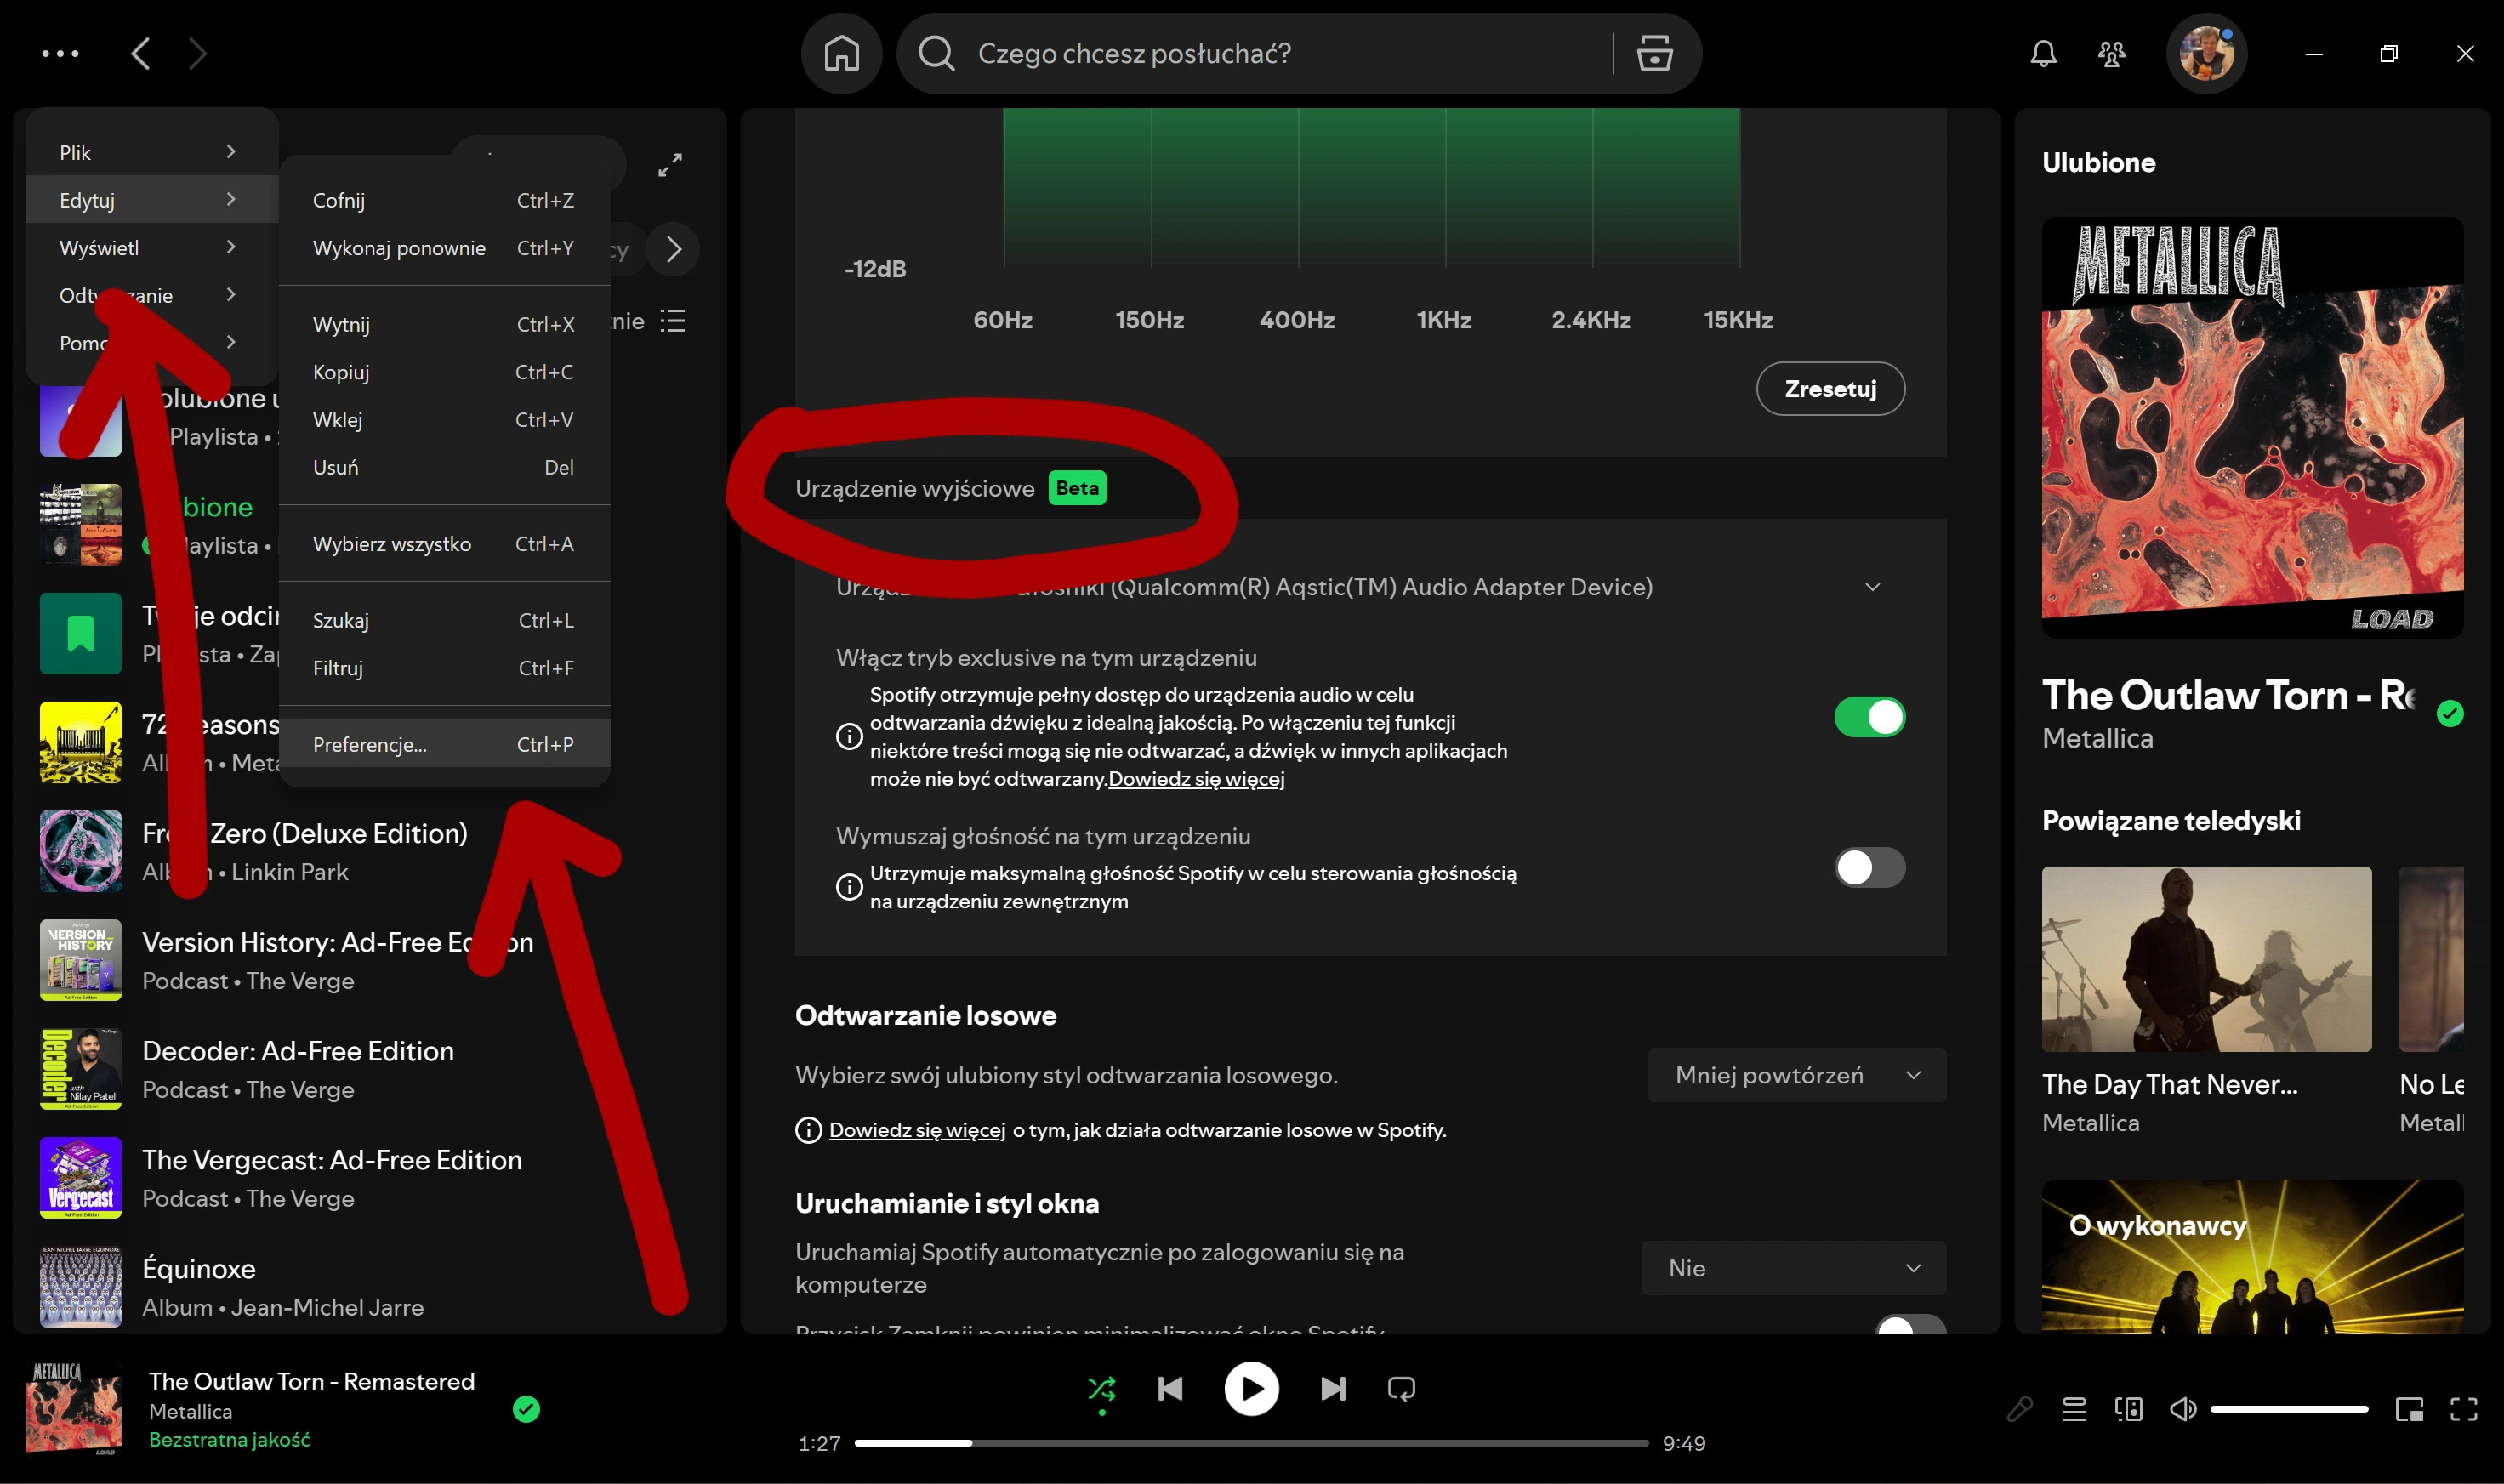Disable exclusive mode toggle
Viewport: 2504px width, 1484px height.
coord(1869,717)
